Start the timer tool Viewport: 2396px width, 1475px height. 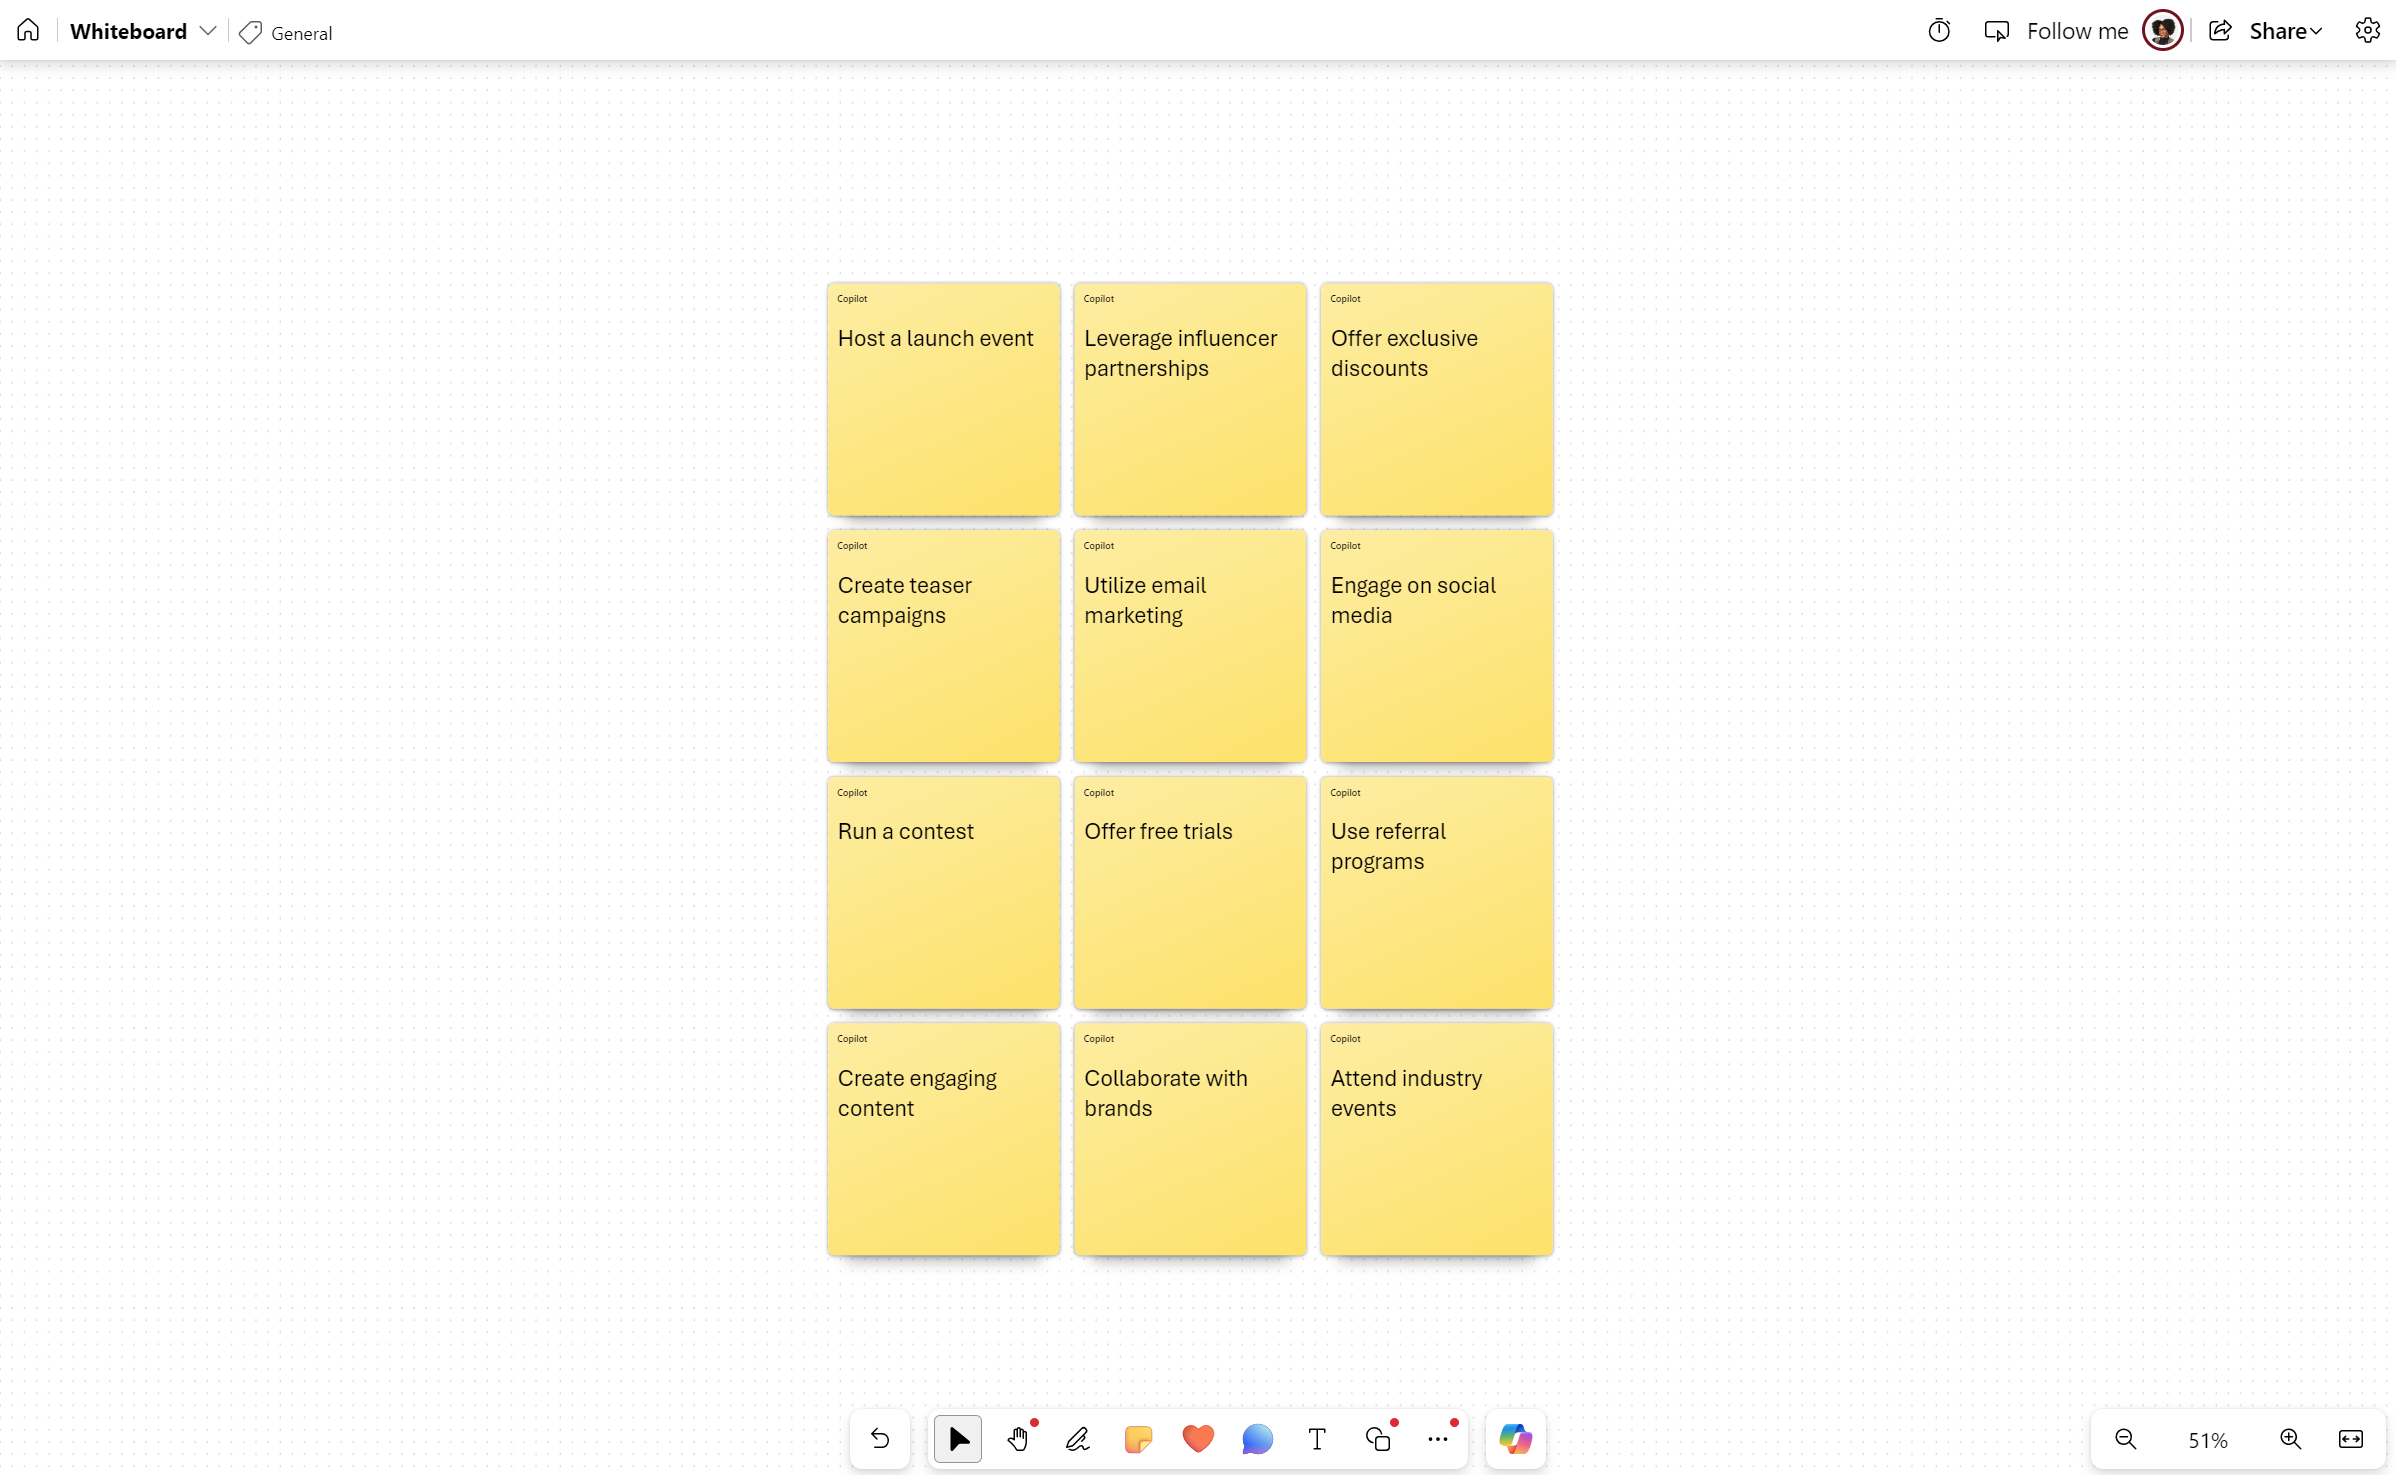click(x=1939, y=31)
